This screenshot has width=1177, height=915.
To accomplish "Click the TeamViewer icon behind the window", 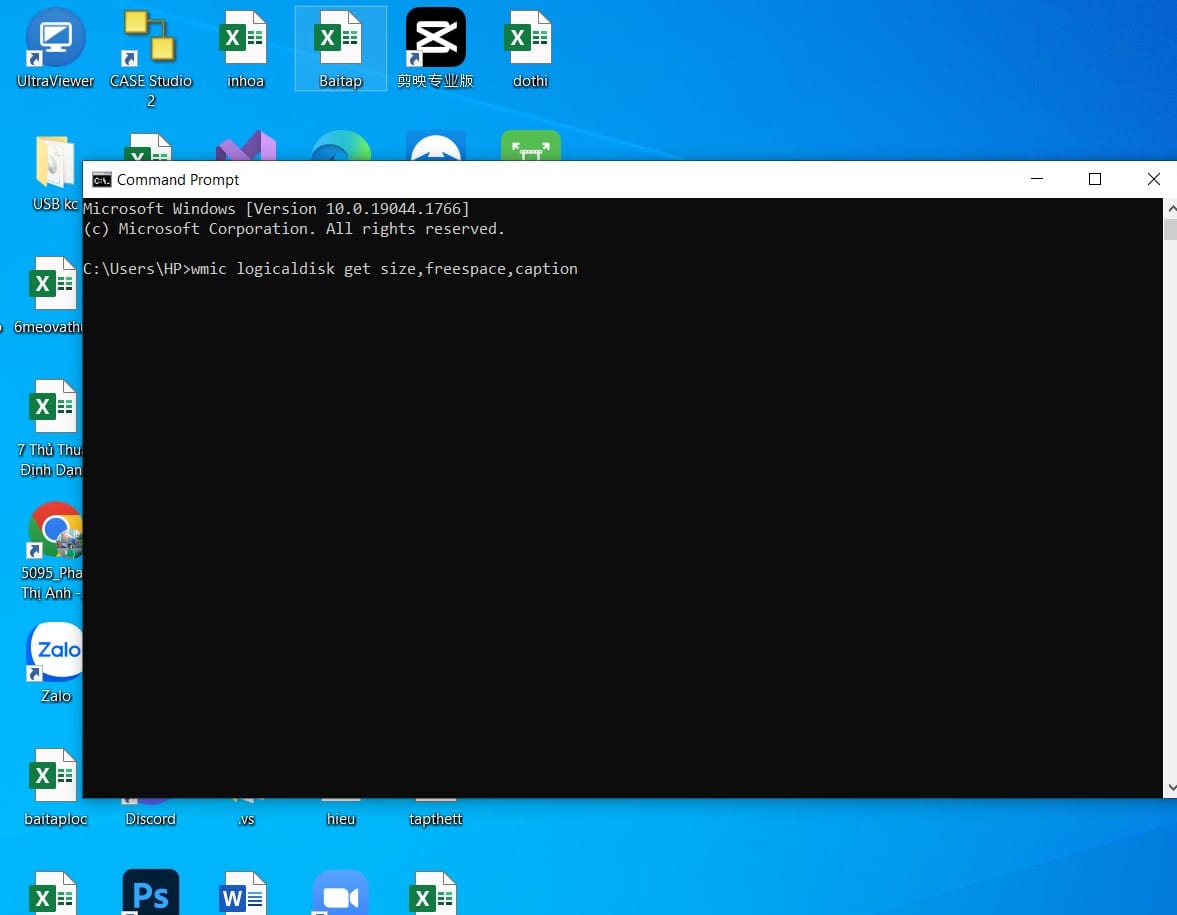I will 435,146.
